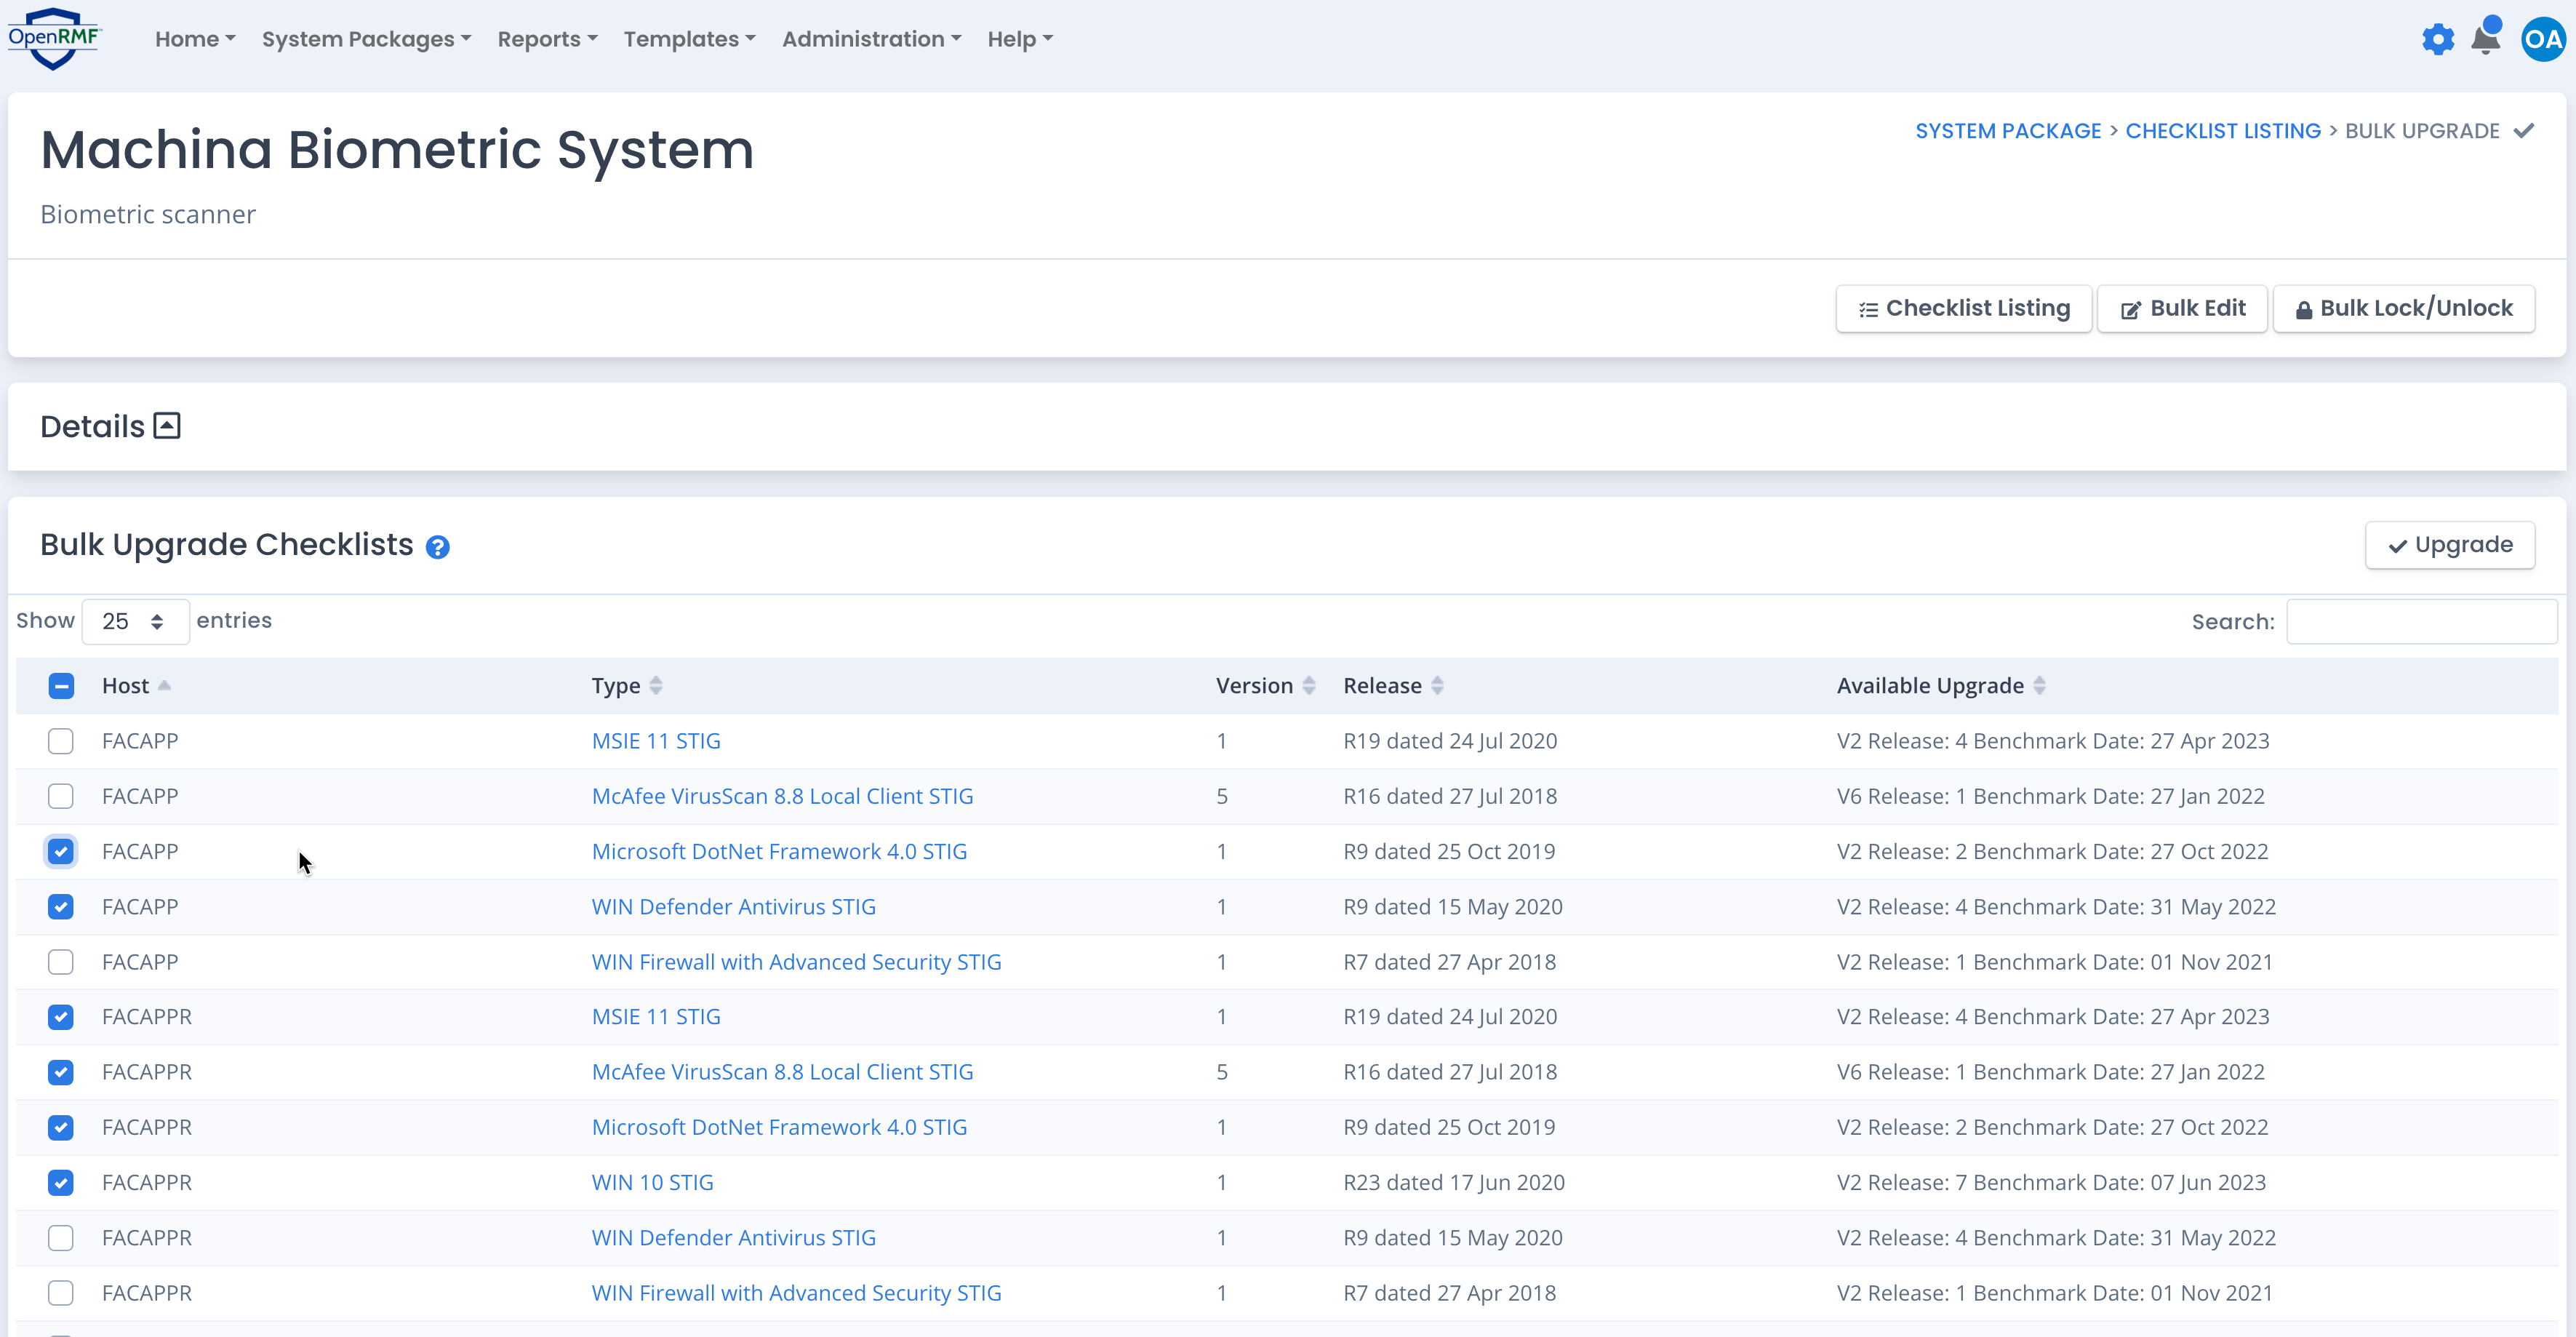Check FACAPP McAfee VirusScan row checkbox
This screenshot has height=1337, width=2576.
click(61, 796)
